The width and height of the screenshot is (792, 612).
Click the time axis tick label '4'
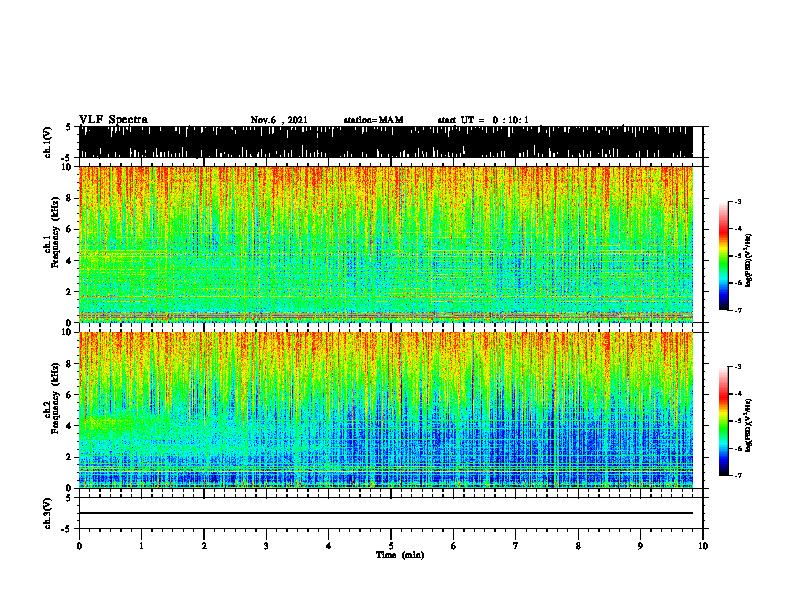point(329,546)
